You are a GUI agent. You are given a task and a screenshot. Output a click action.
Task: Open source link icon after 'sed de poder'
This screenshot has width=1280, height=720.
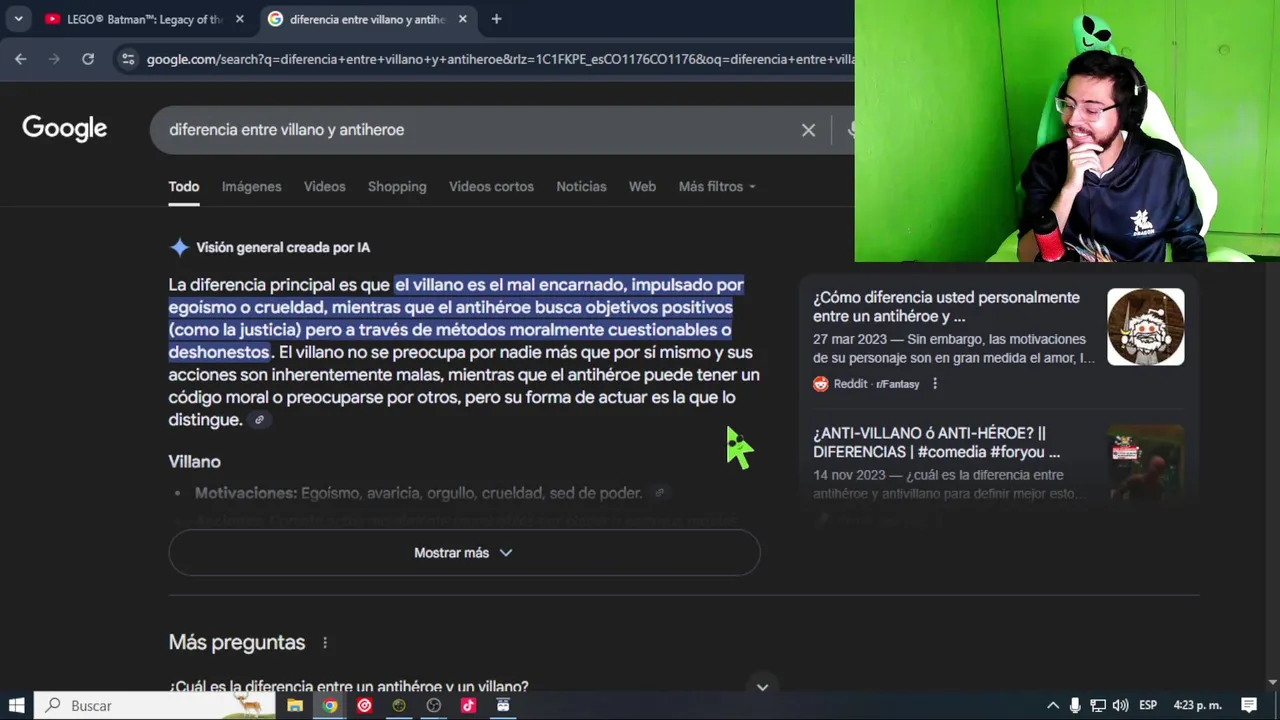pyautogui.click(x=659, y=493)
